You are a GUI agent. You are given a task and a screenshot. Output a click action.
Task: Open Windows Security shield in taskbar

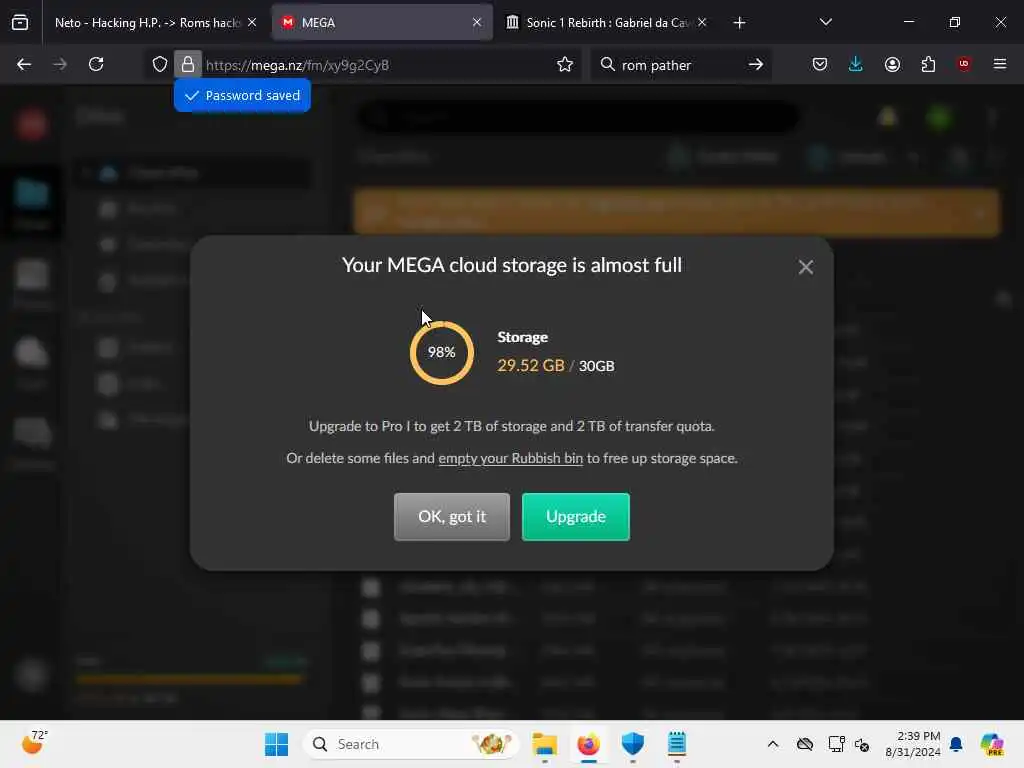632,744
